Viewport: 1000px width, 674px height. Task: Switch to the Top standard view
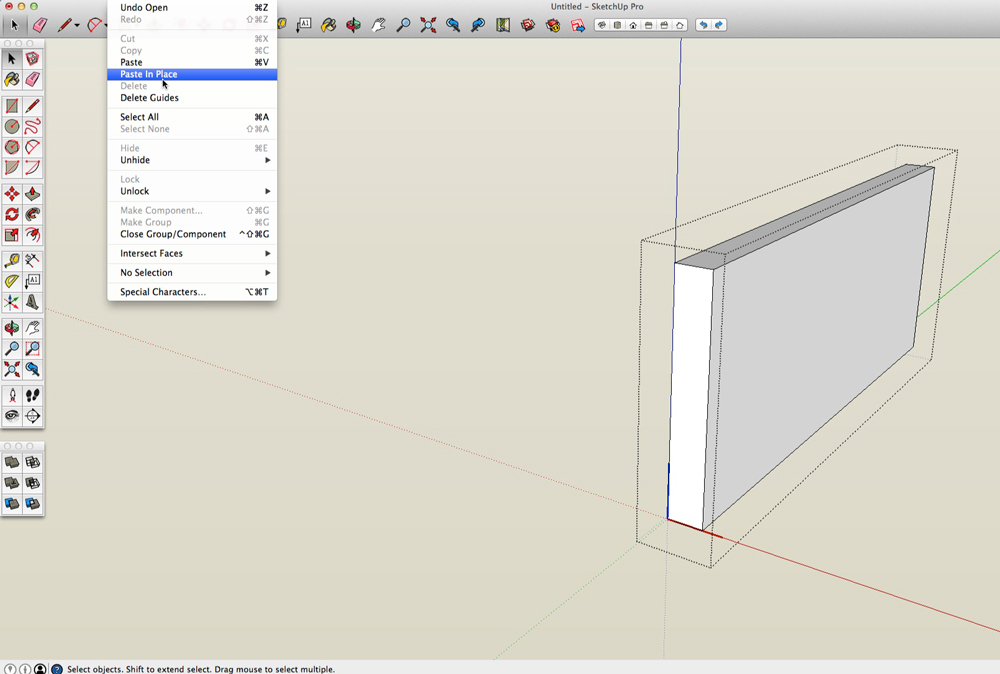[618, 25]
